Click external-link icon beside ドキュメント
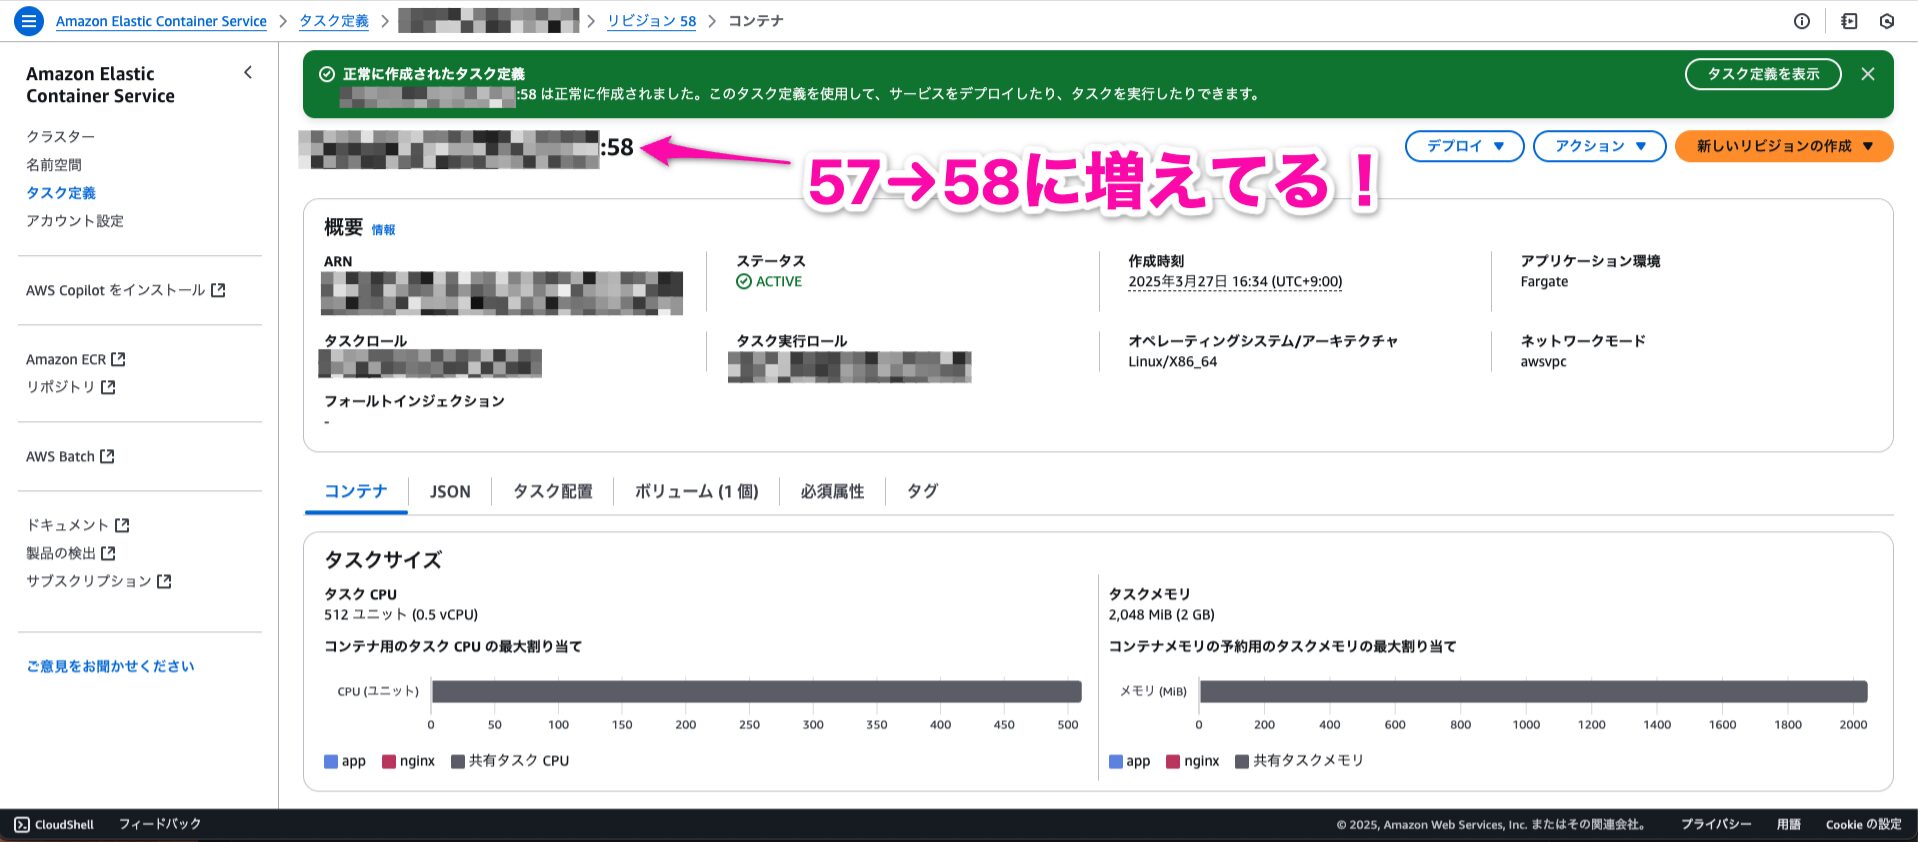This screenshot has width=1918, height=842. coord(122,525)
